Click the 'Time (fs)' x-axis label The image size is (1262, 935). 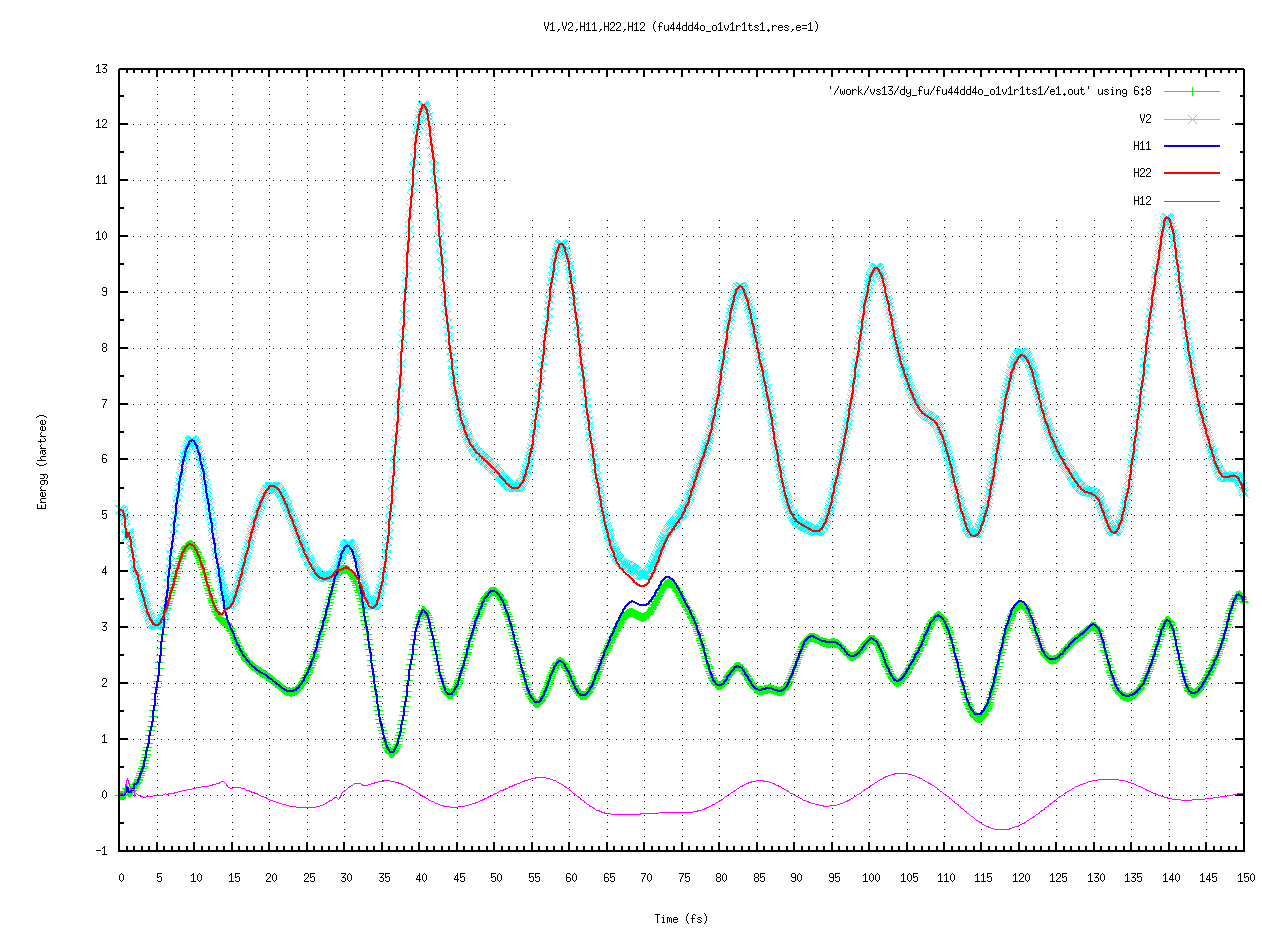coord(681,918)
